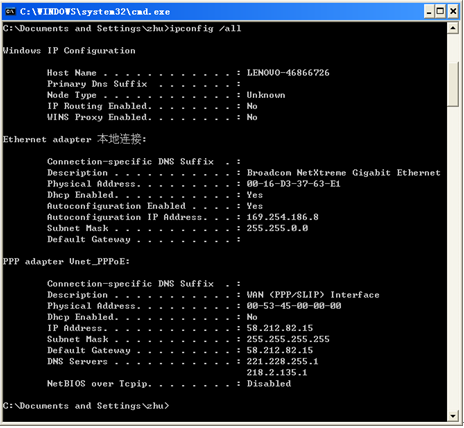This screenshot has height=428, width=464.
Task: Click the IP address 58.212.82.15 line
Action: click(180, 328)
